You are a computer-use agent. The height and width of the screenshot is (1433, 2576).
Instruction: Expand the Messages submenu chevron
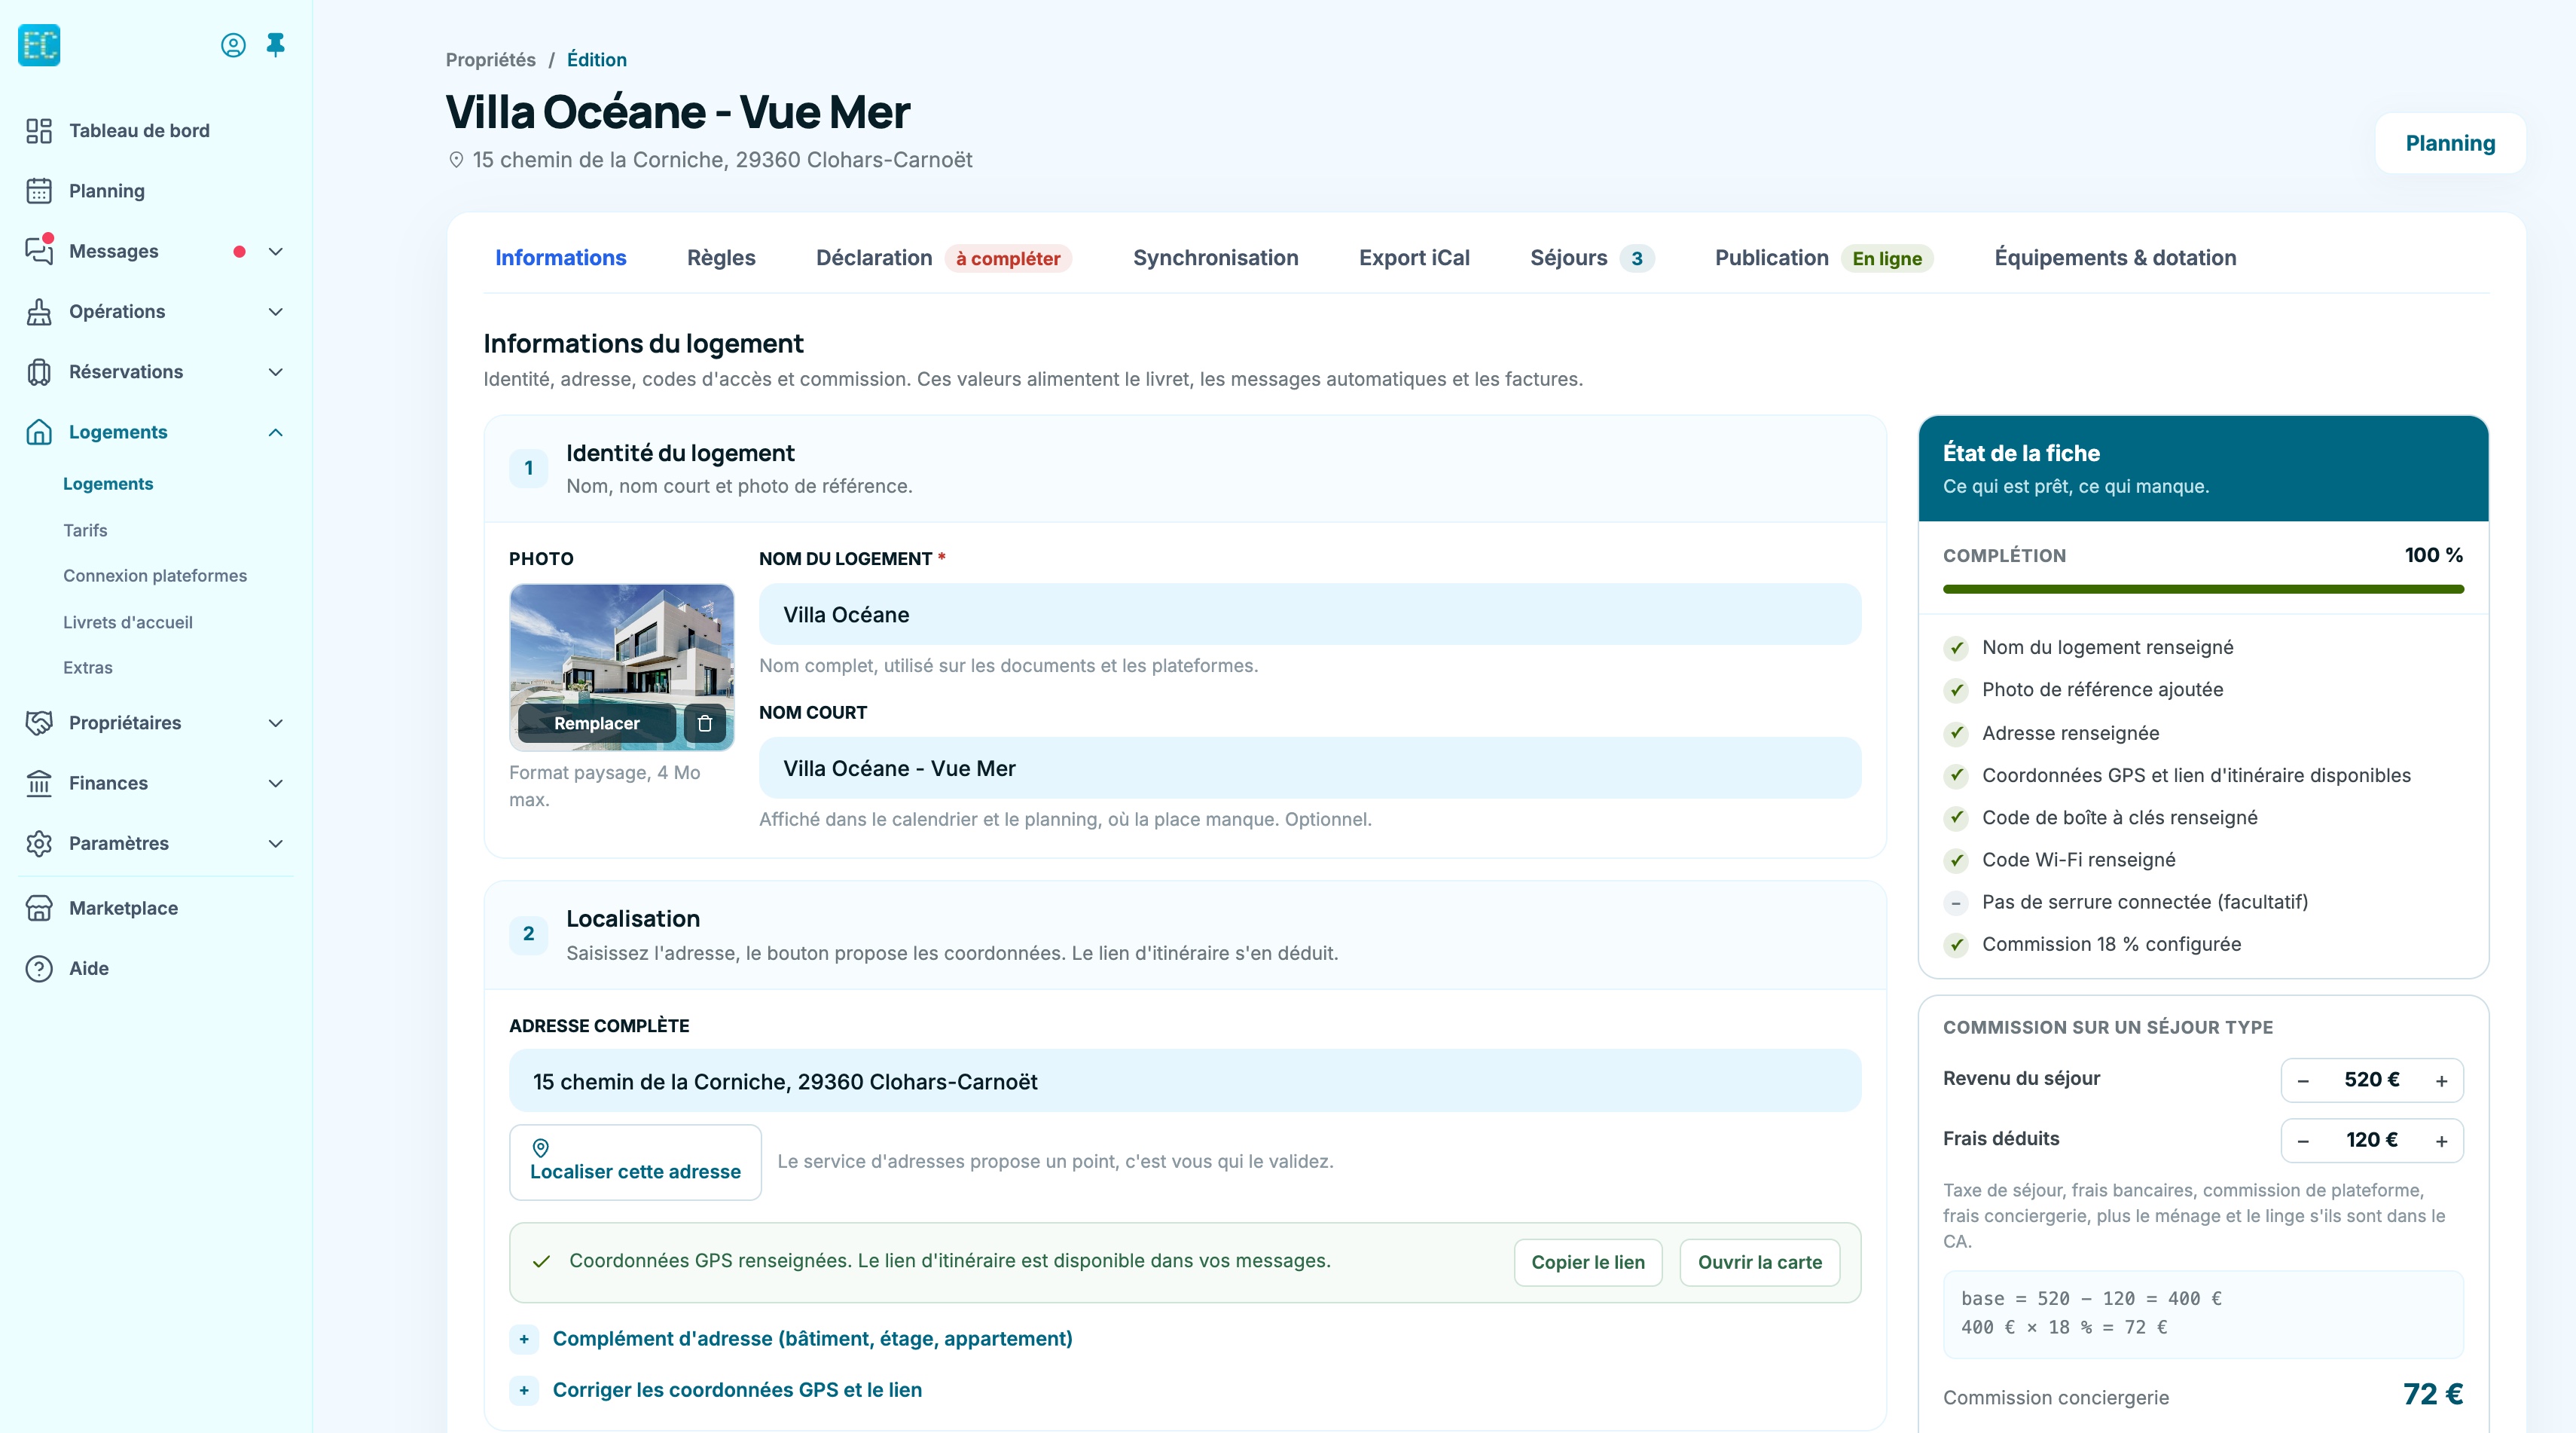(276, 252)
